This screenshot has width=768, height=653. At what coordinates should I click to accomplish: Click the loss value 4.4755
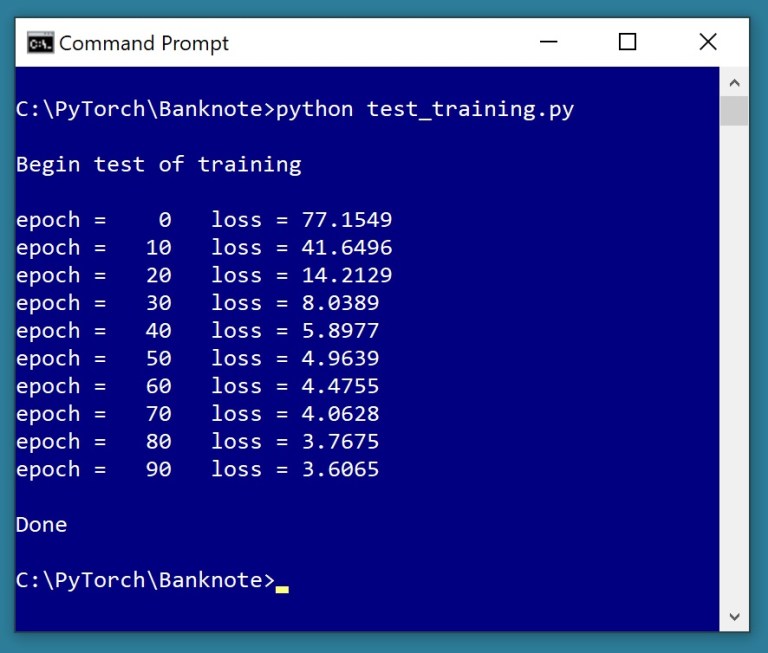coord(340,386)
